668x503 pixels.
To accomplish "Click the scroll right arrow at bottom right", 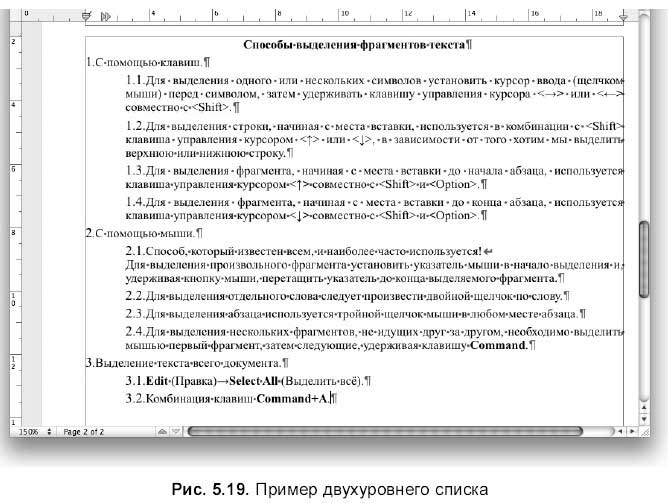I will point(630,430).
